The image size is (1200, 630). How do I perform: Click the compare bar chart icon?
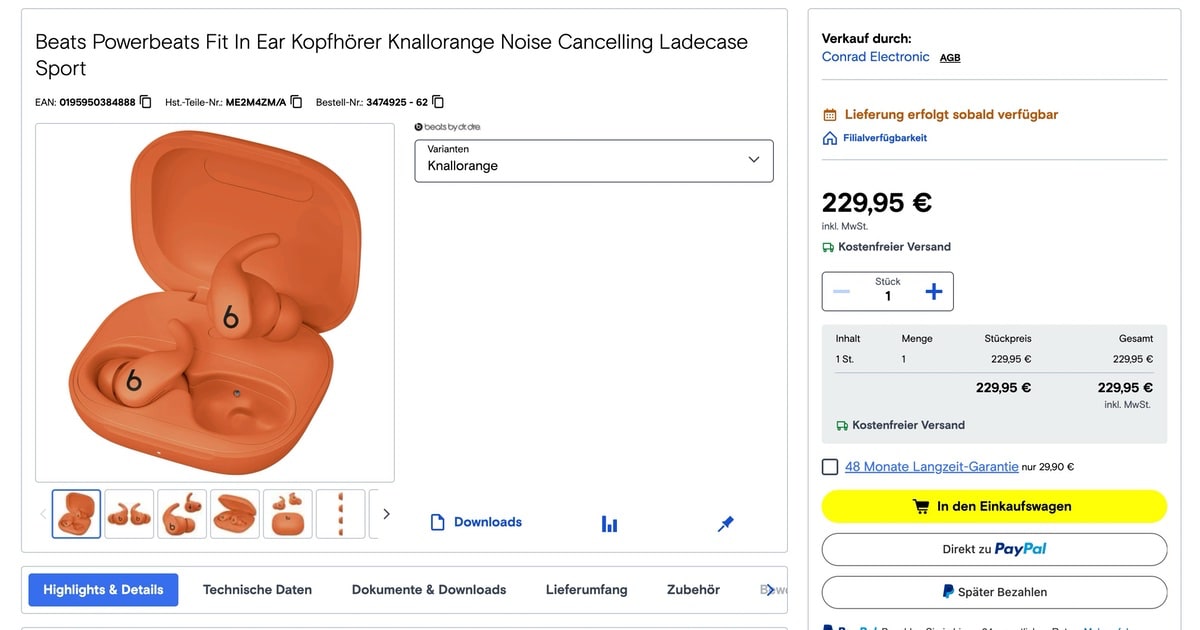(x=609, y=524)
